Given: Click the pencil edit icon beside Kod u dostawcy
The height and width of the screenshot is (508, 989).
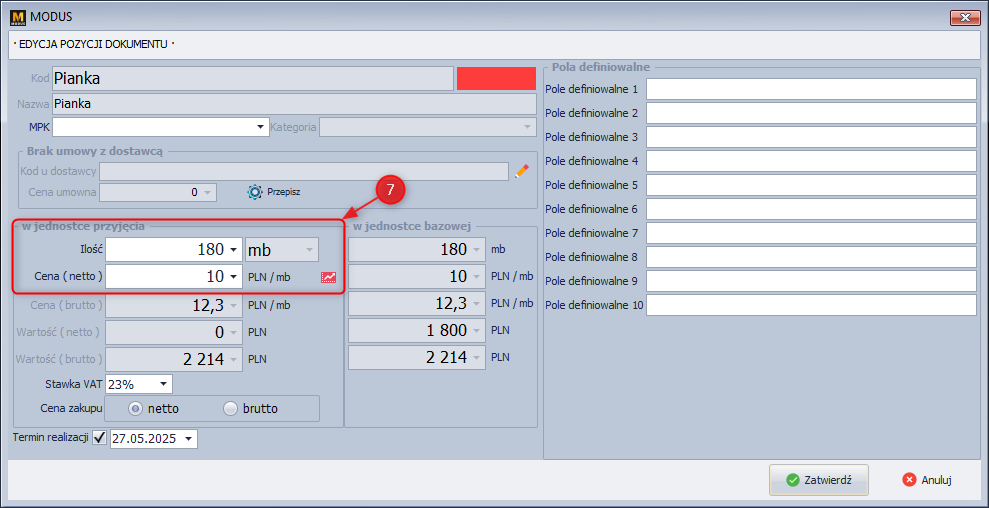Looking at the screenshot, I should click(521, 171).
